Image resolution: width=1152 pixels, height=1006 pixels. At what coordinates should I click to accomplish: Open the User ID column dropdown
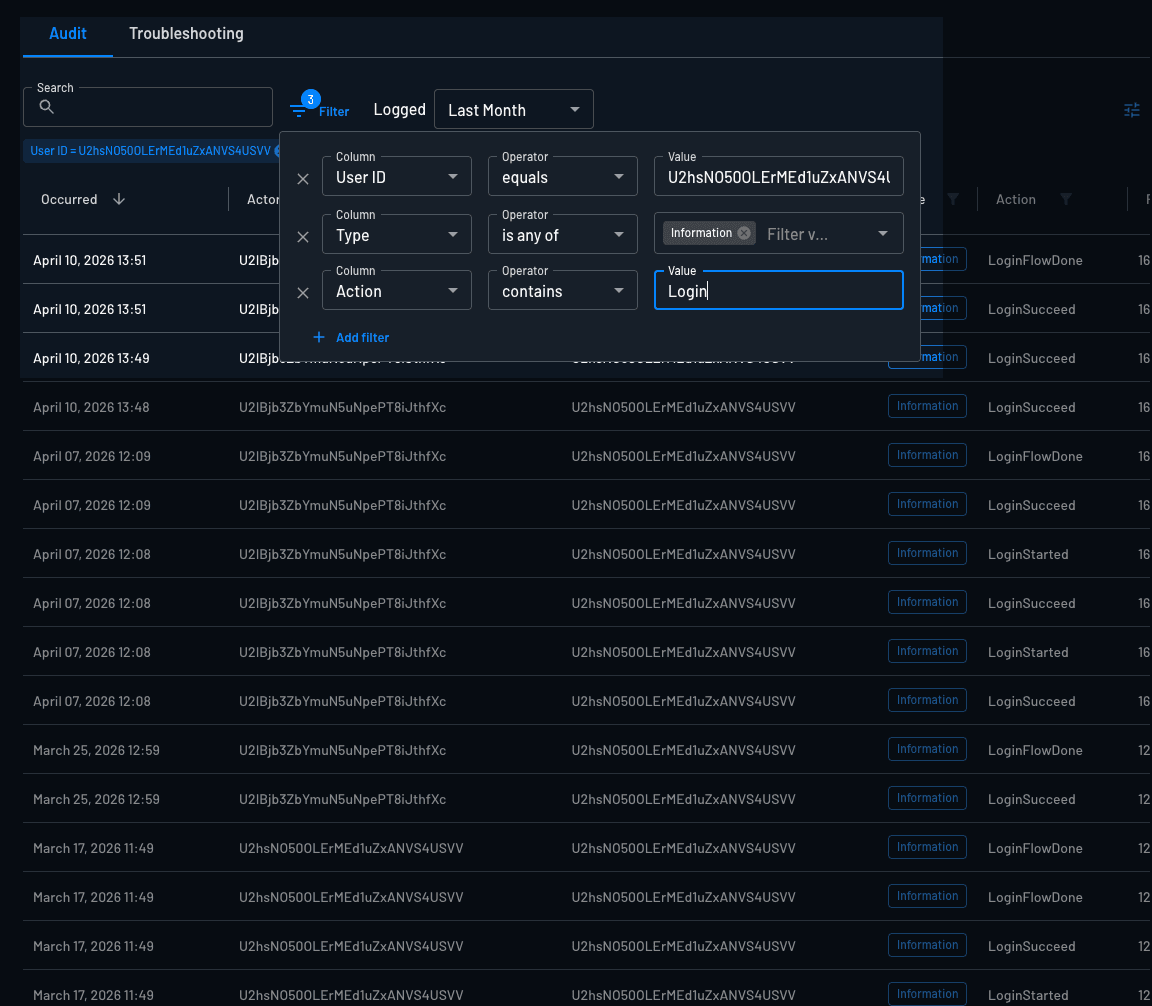(397, 176)
